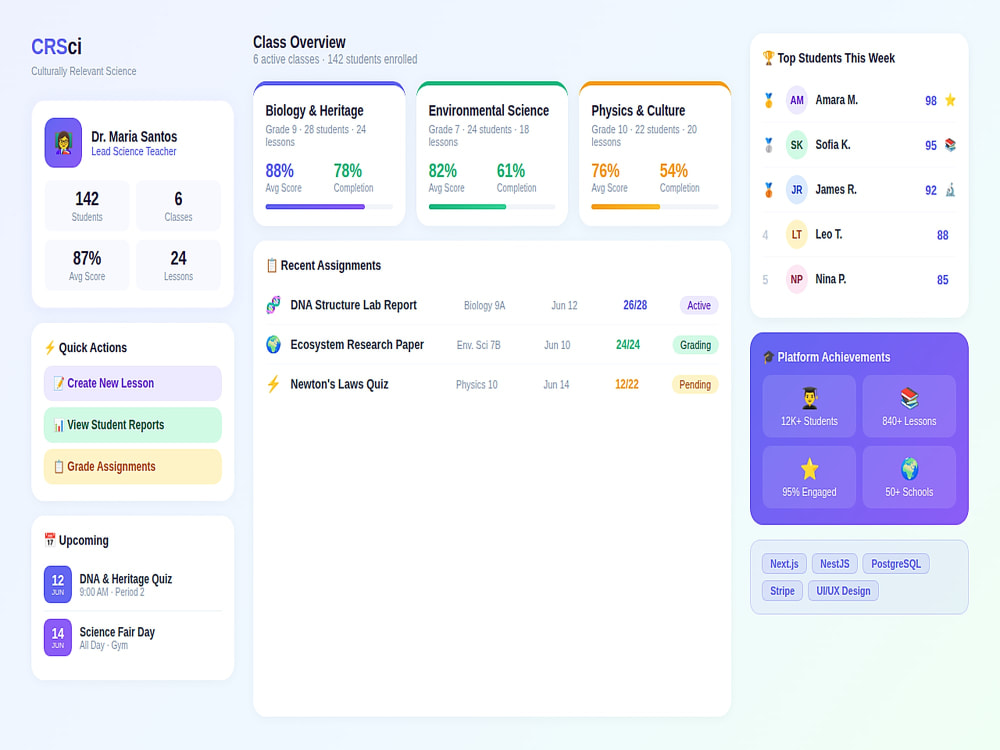Screen dimensions: 1000x750
Task: Click the lightning icon beside Quick Actions
Action: point(50,348)
